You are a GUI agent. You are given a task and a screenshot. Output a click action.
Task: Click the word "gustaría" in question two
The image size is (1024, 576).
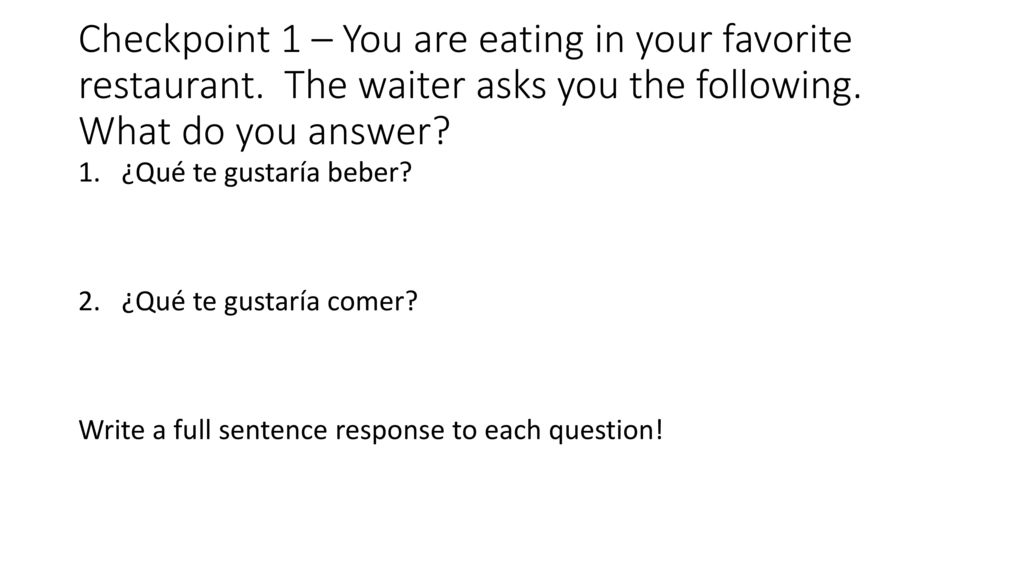pyautogui.click(x=272, y=302)
